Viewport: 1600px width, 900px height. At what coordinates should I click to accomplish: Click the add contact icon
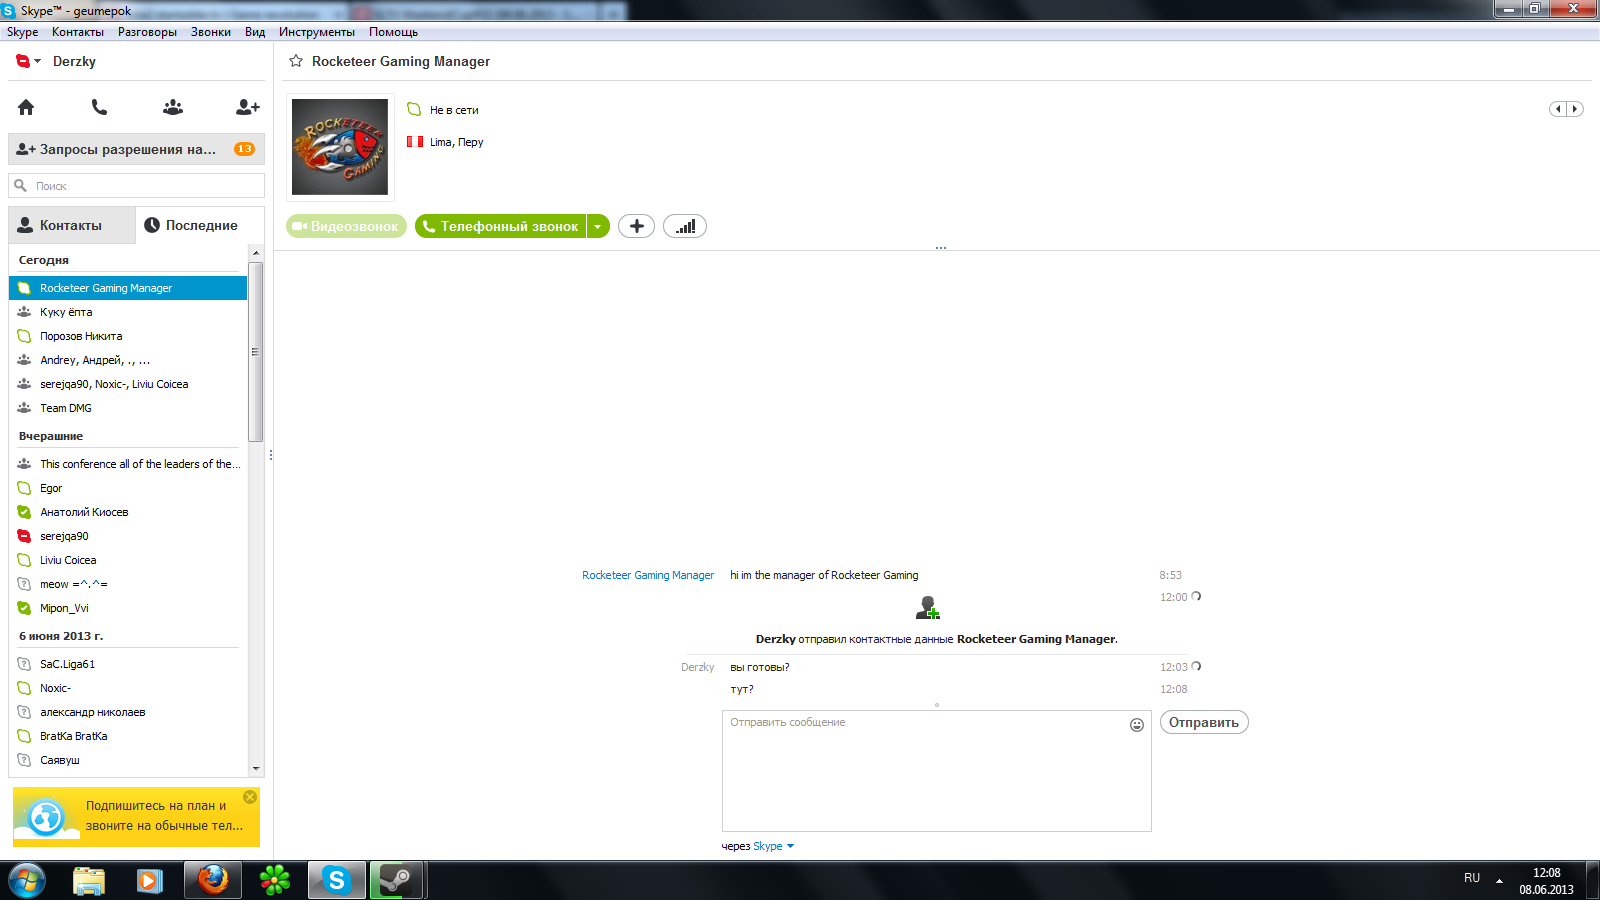coord(247,107)
